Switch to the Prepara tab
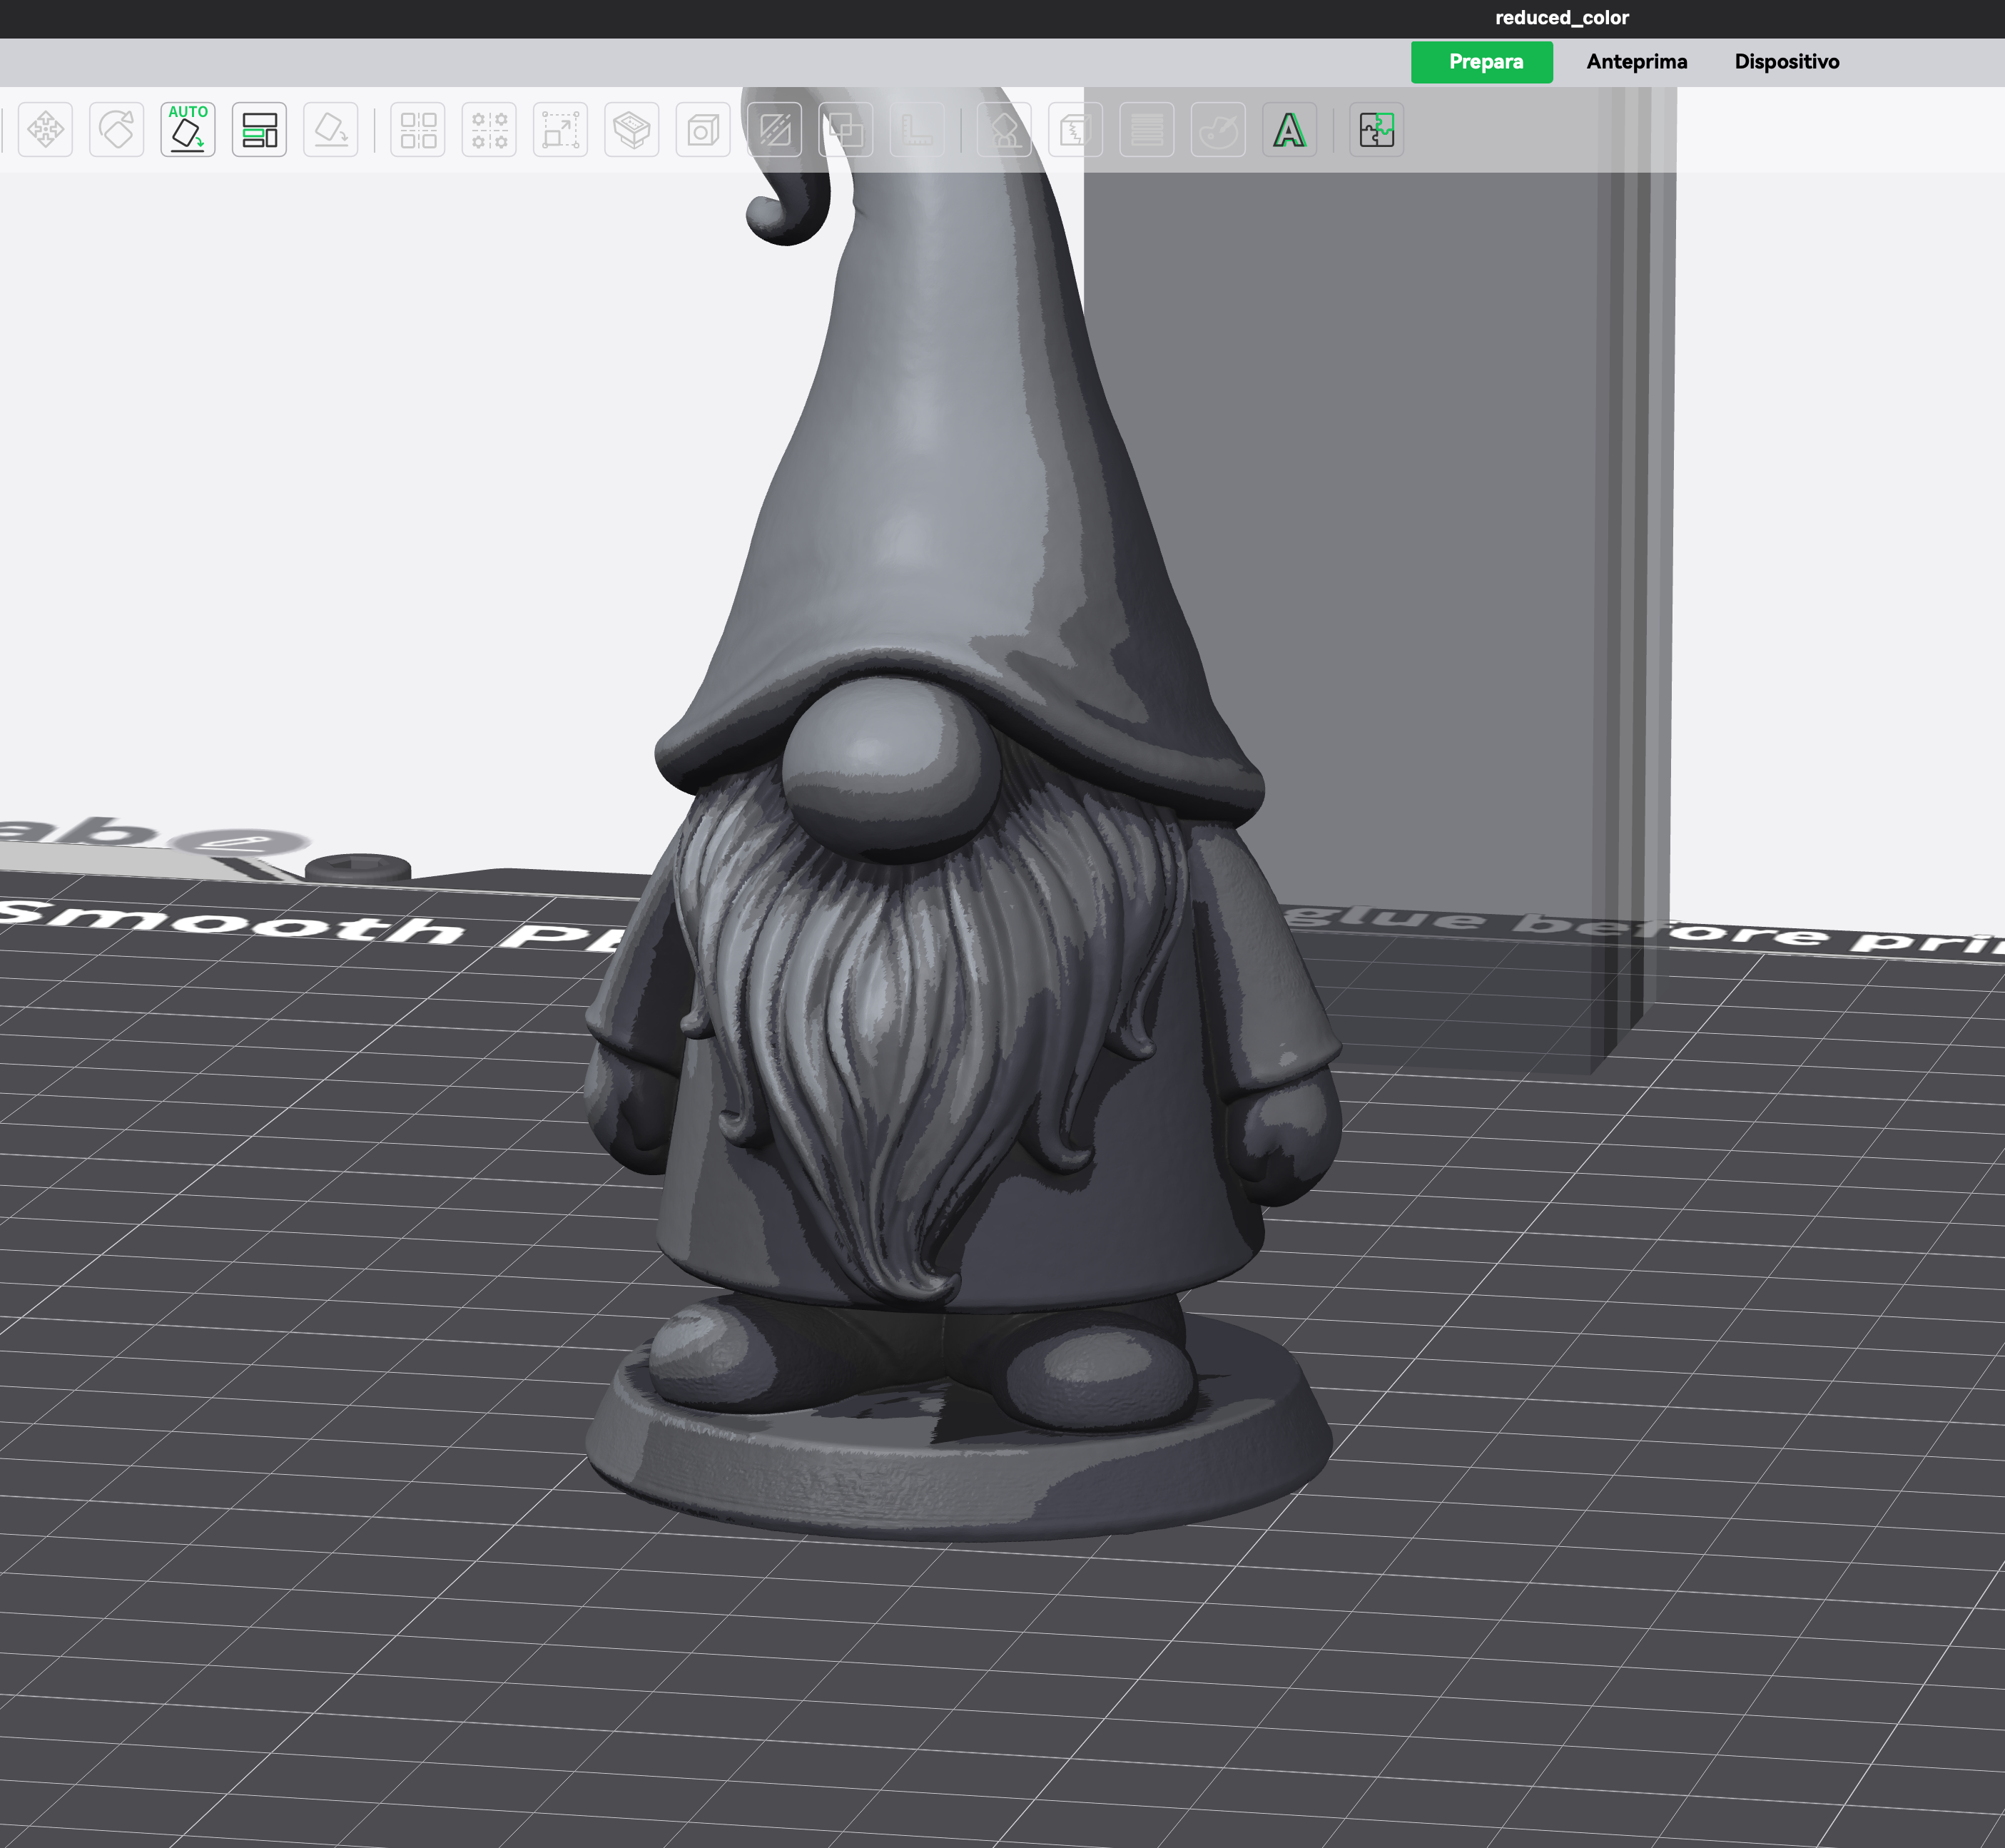2005x1848 pixels. [1482, 62]
